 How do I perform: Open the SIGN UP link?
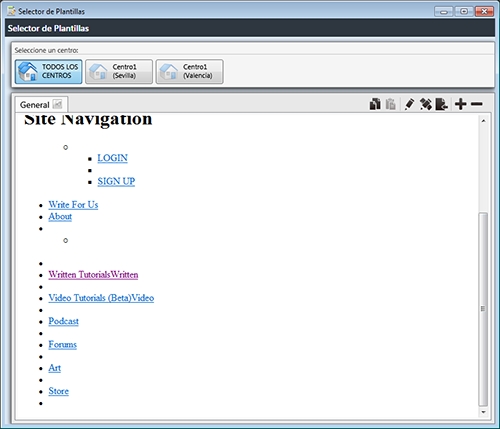pyautogui.click(x=116, y=181)
